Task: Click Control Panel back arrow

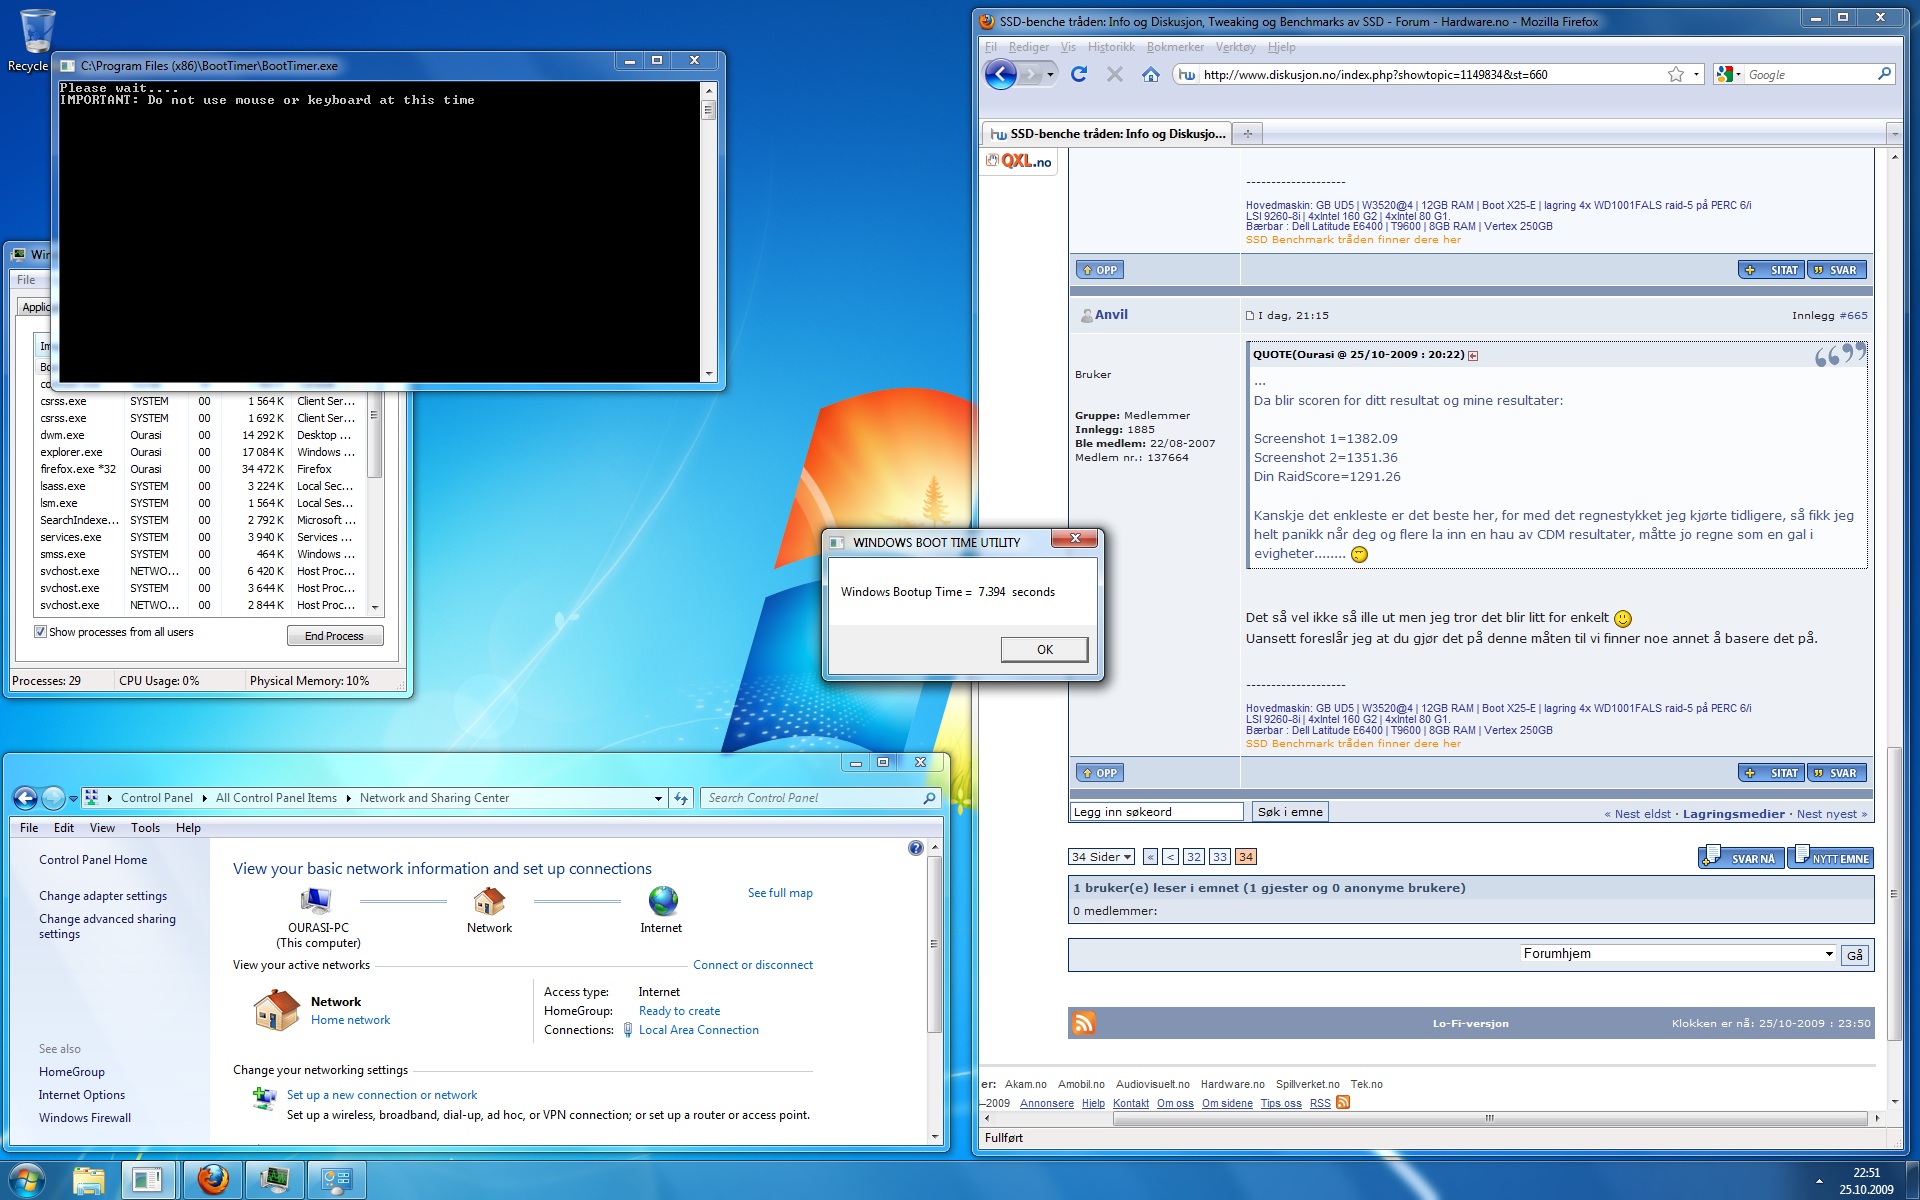Action: coord(25,798)
